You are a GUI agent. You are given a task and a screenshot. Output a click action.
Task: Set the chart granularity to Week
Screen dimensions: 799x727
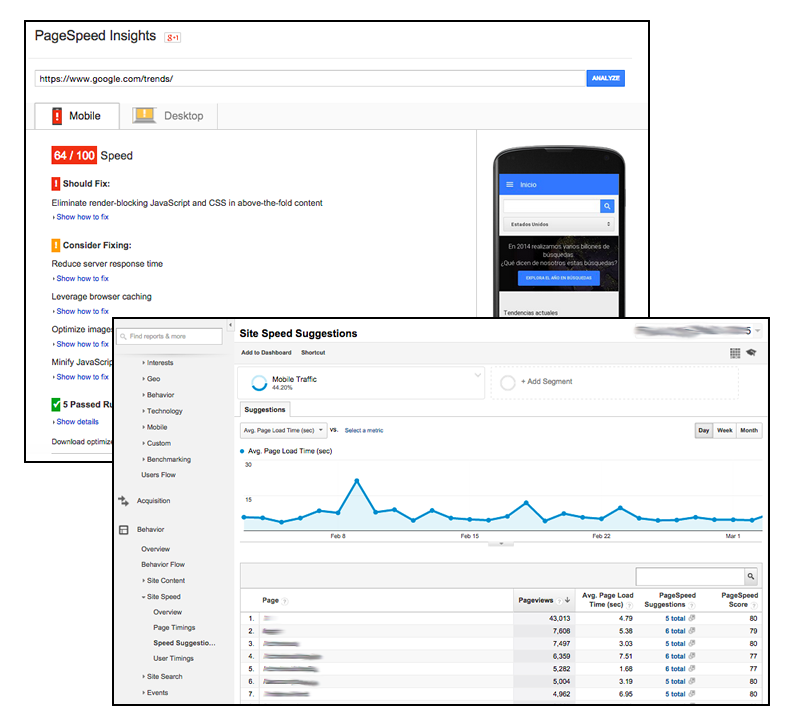tap(725, 430)
